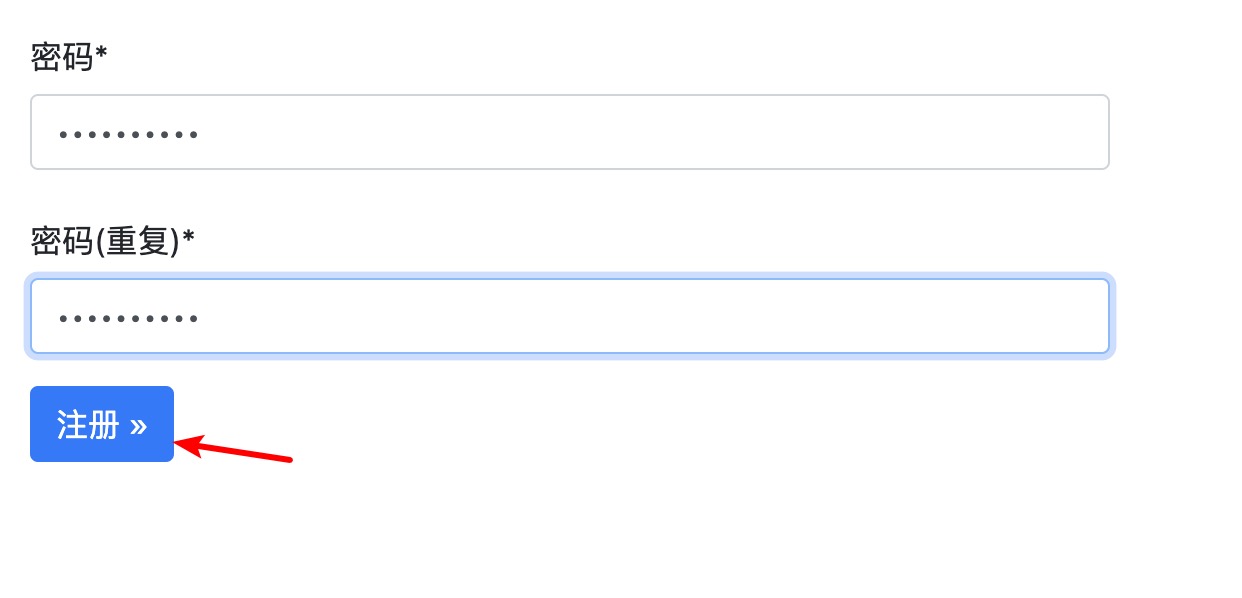Click the 密码(重复) repeat password field
The width and height of the screenshot is (1242, 598).
tap(569, 316)
